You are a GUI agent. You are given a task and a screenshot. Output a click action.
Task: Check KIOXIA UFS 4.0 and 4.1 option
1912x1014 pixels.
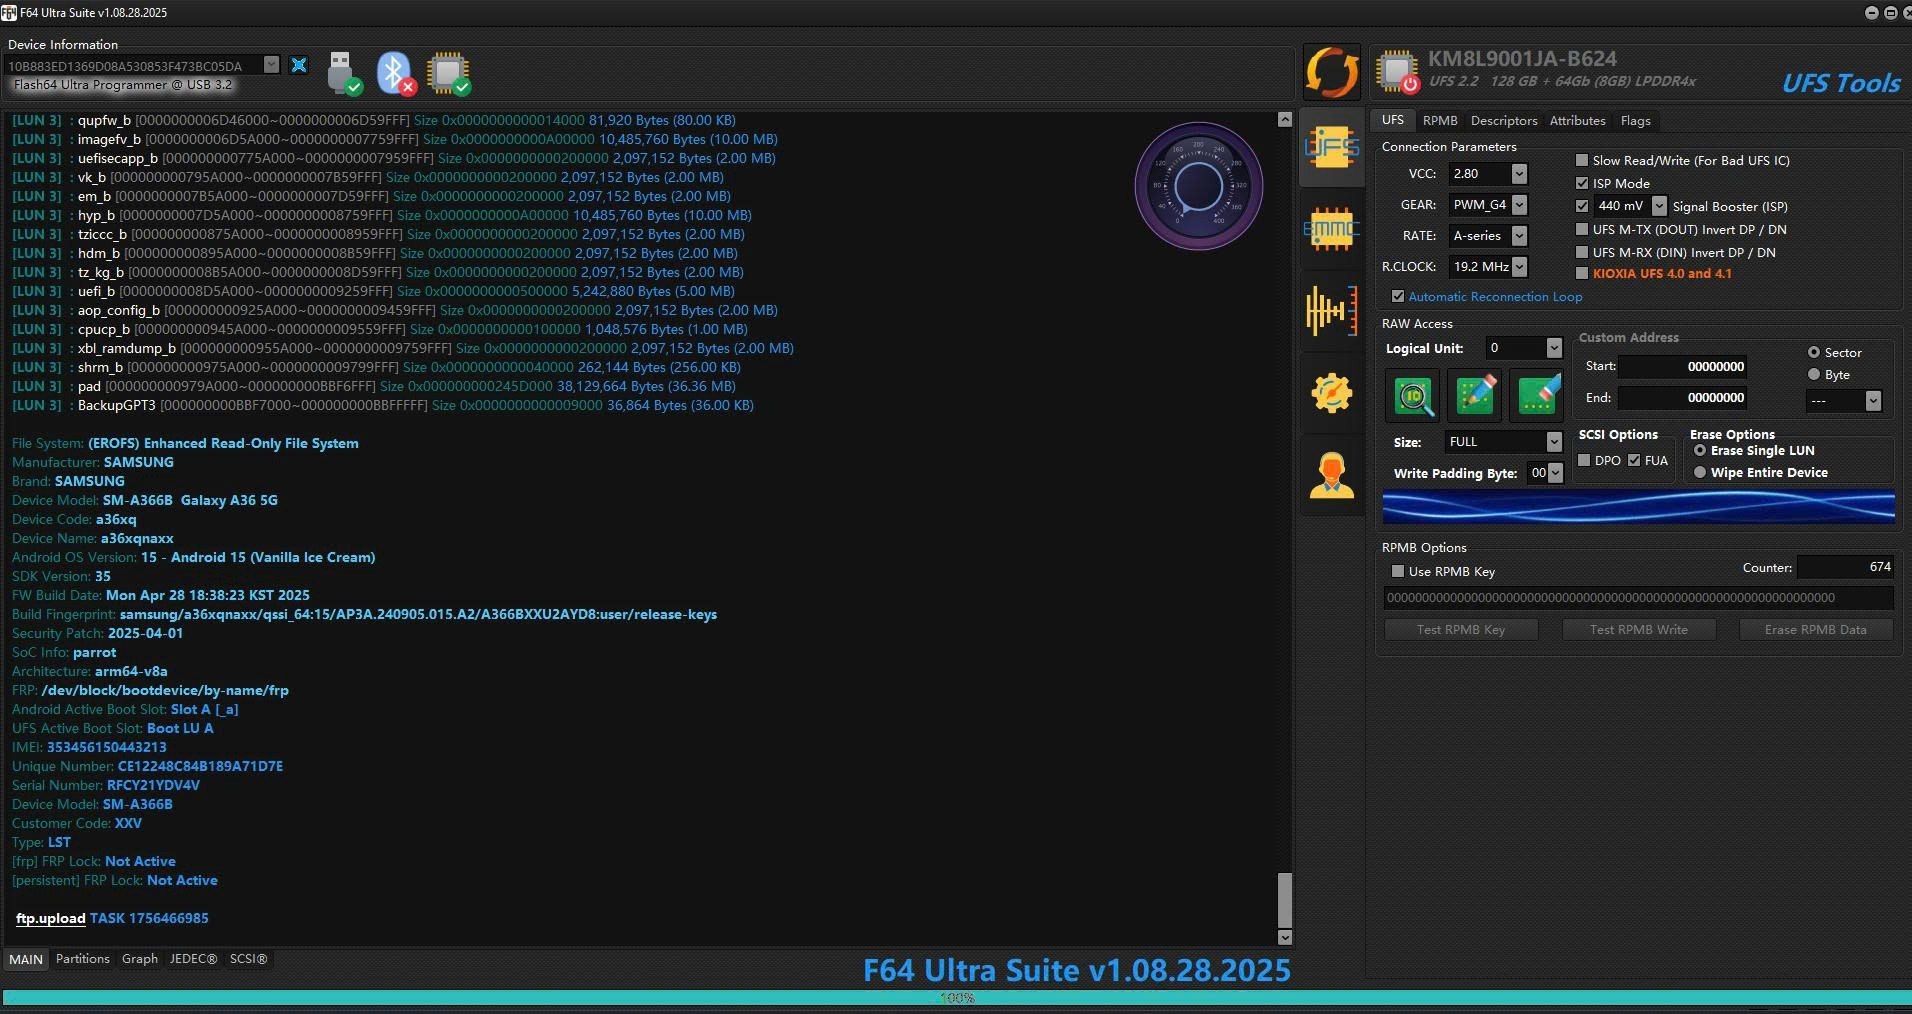pos(1582,273)
